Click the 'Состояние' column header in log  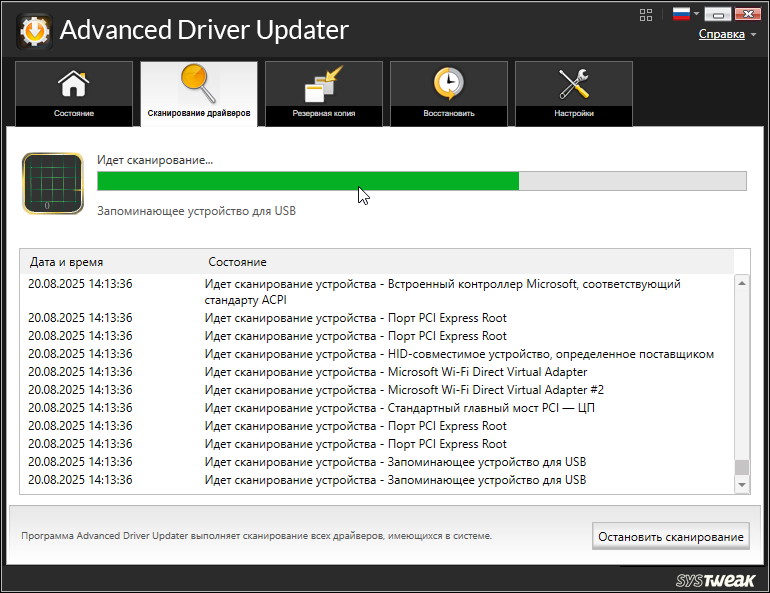click(237, 262)
